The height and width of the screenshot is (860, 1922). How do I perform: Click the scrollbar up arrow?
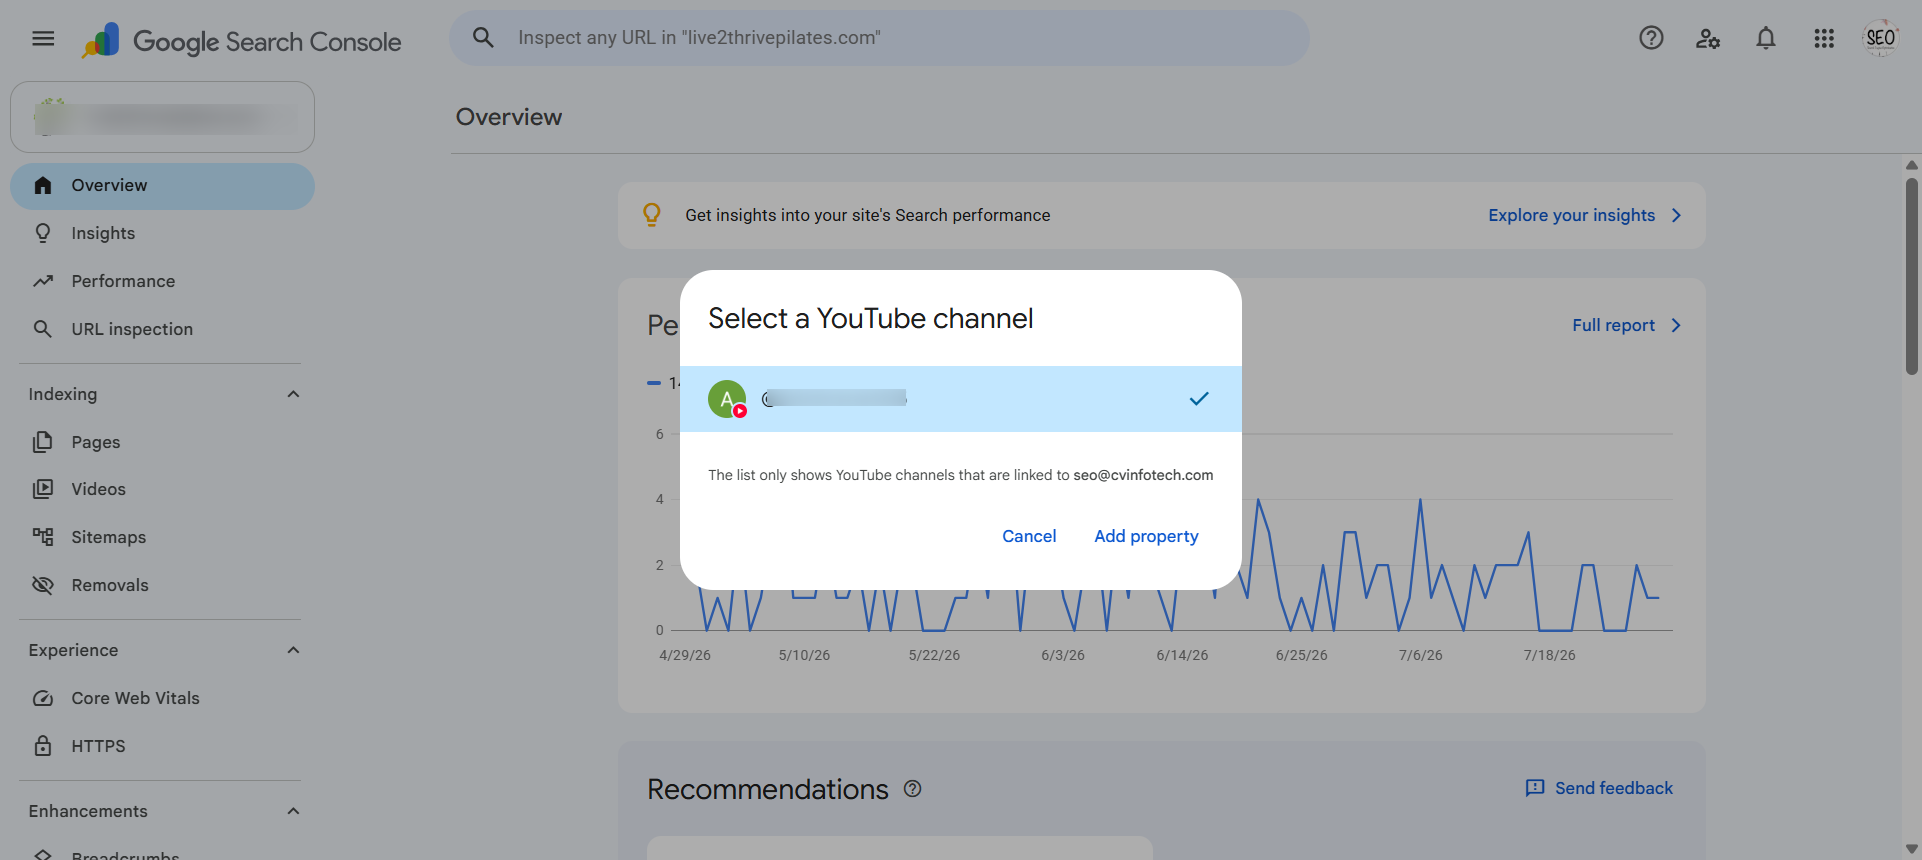(1911, 165)
